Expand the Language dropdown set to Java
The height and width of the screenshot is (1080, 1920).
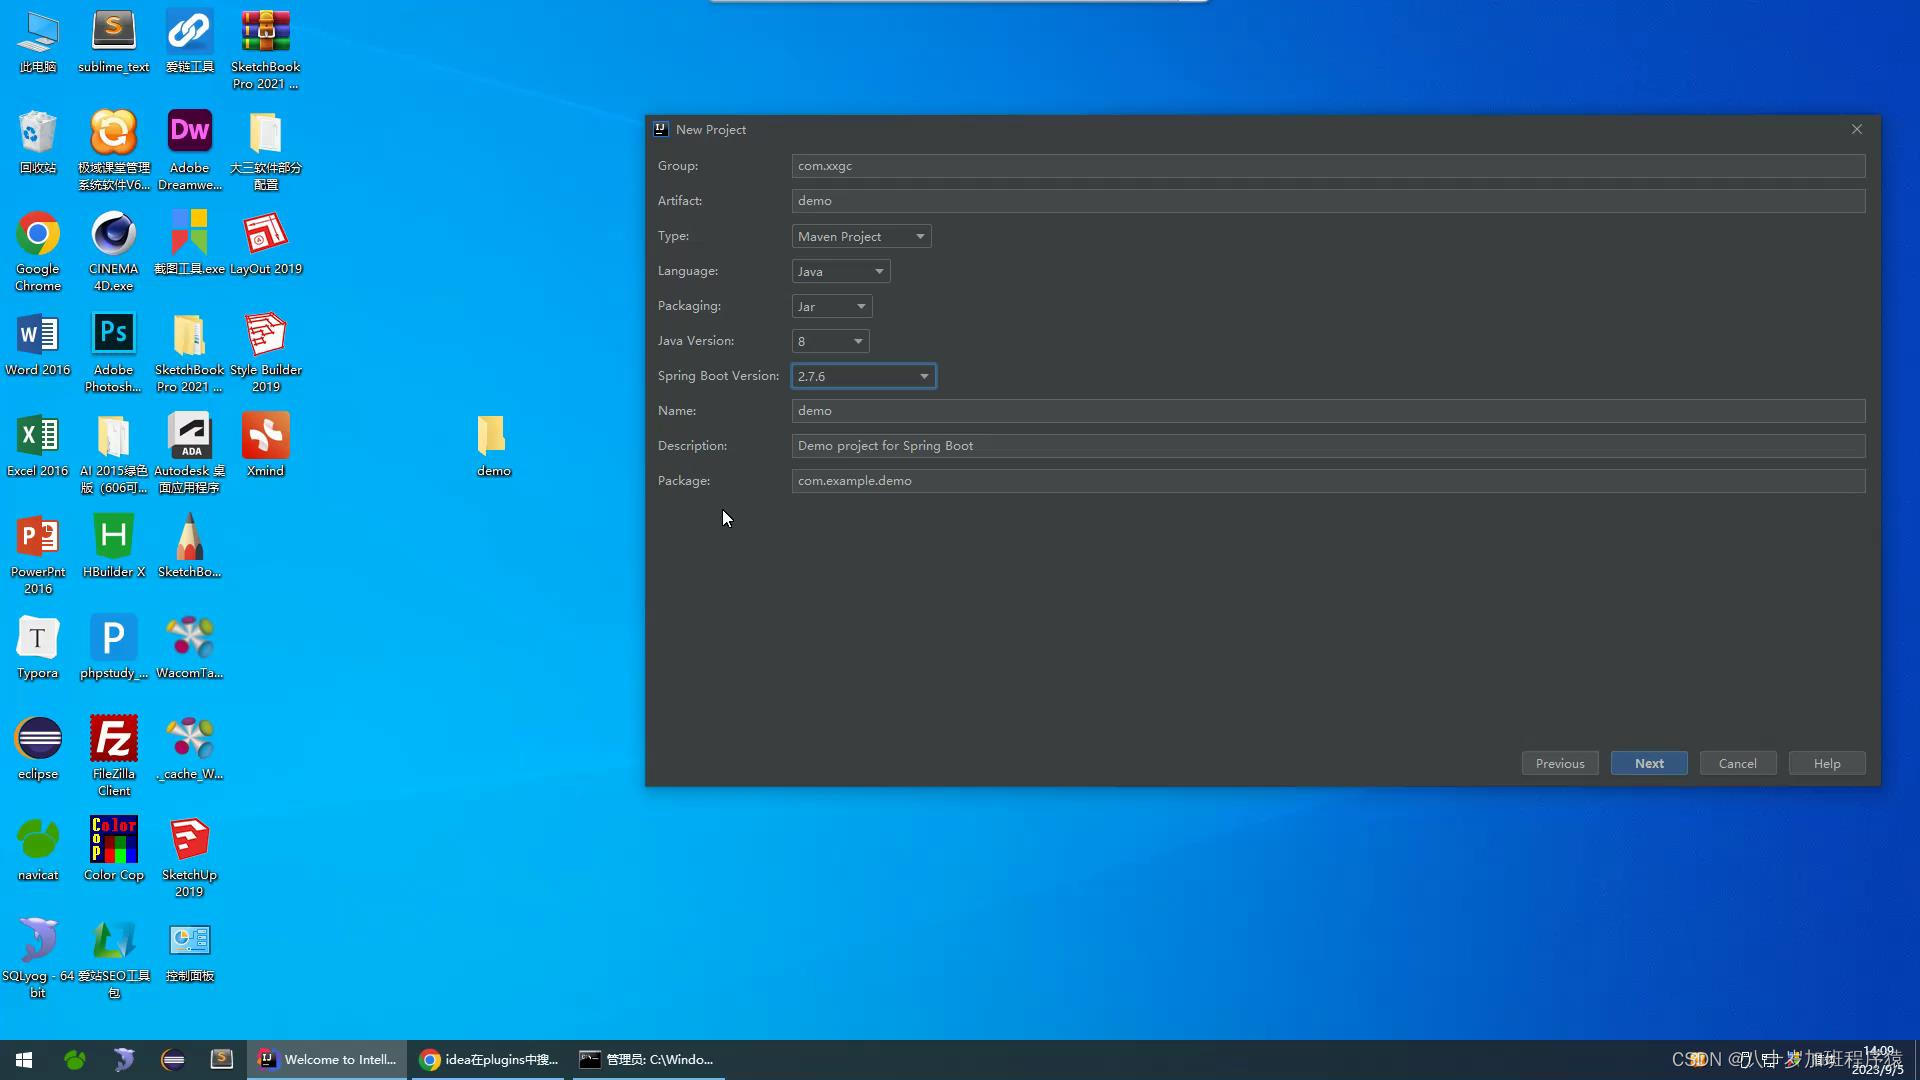(x=840, y=271)
